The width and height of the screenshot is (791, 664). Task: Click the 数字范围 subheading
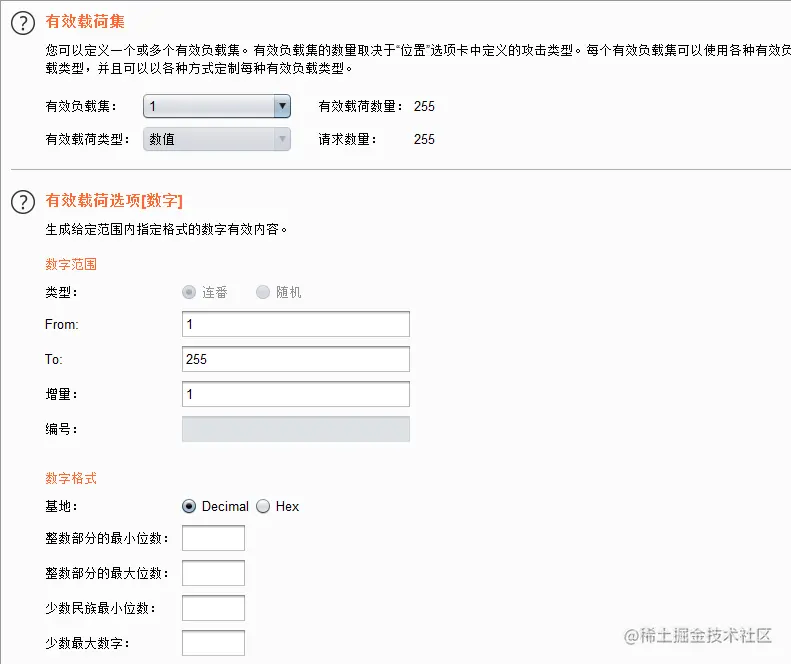point(71,264)
